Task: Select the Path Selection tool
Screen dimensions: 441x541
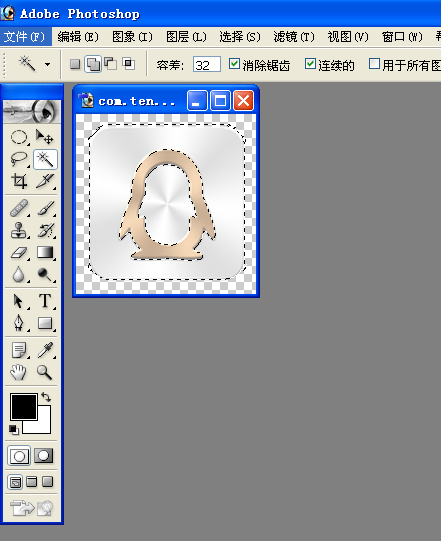Action: pos(19,301)
